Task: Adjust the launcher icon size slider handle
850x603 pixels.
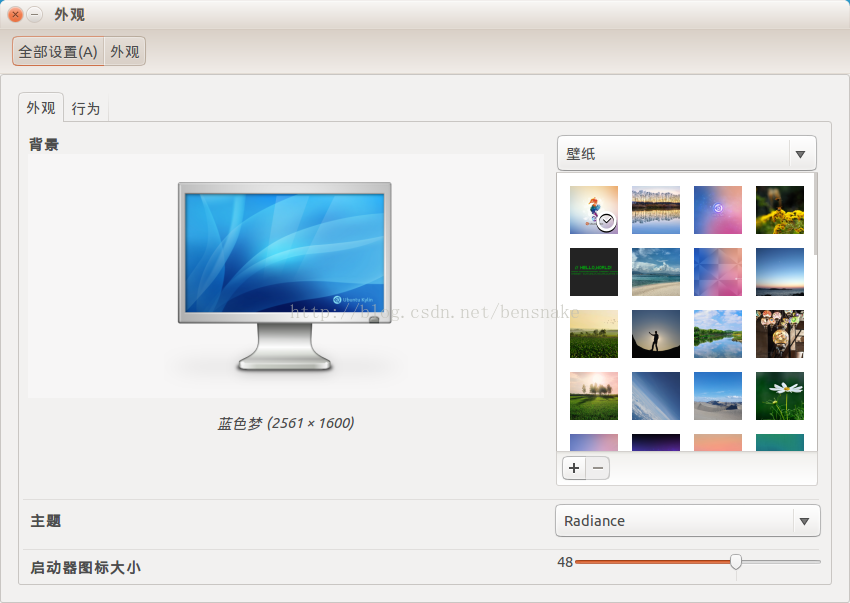Action: [x=736, y=561]
